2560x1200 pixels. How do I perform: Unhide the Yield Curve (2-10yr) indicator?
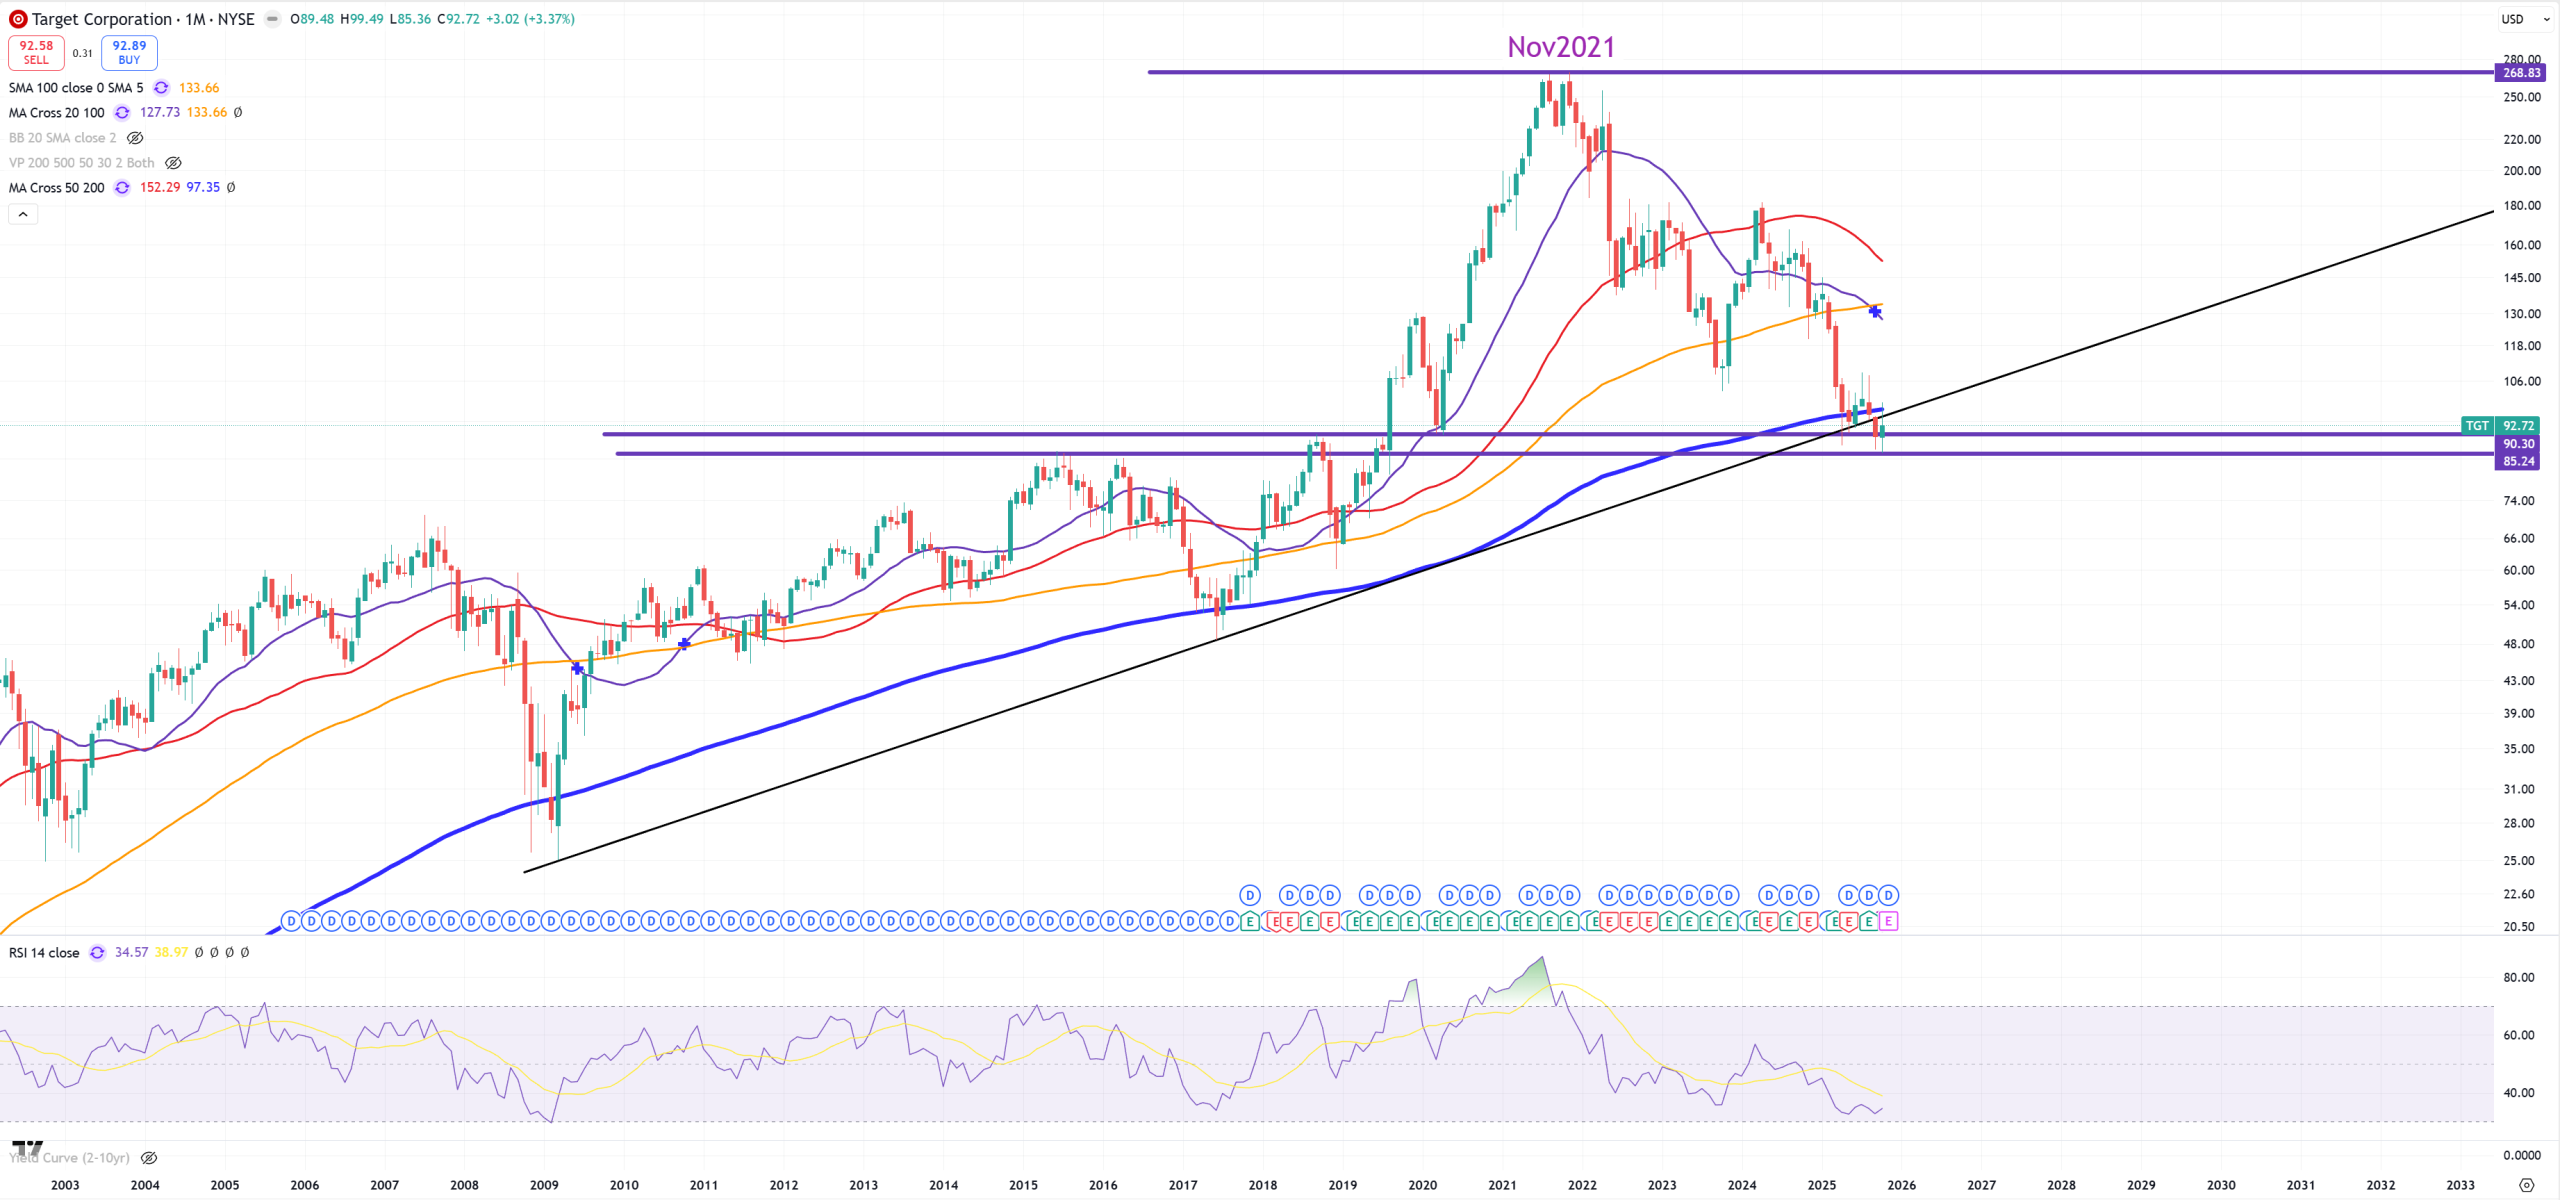click(149, 1158)
